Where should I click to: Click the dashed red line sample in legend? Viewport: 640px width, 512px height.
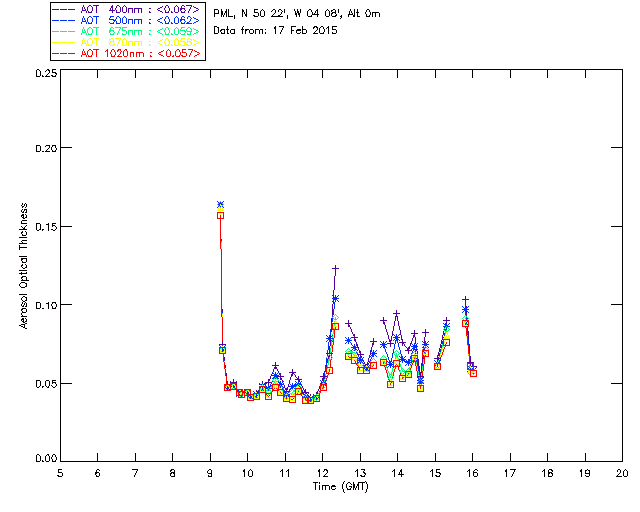(64, 53)
